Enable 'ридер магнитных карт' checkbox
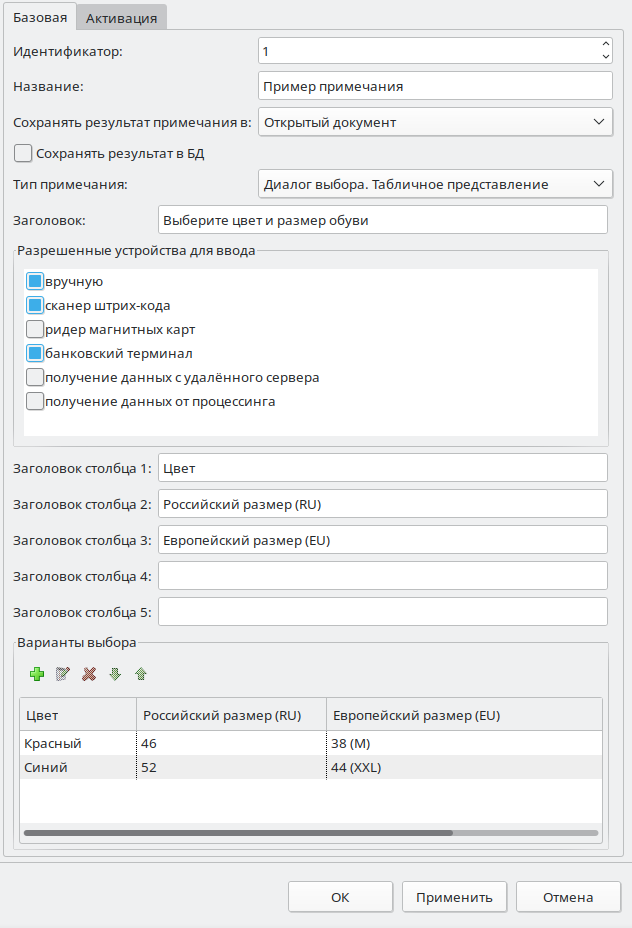 (35, 330)
